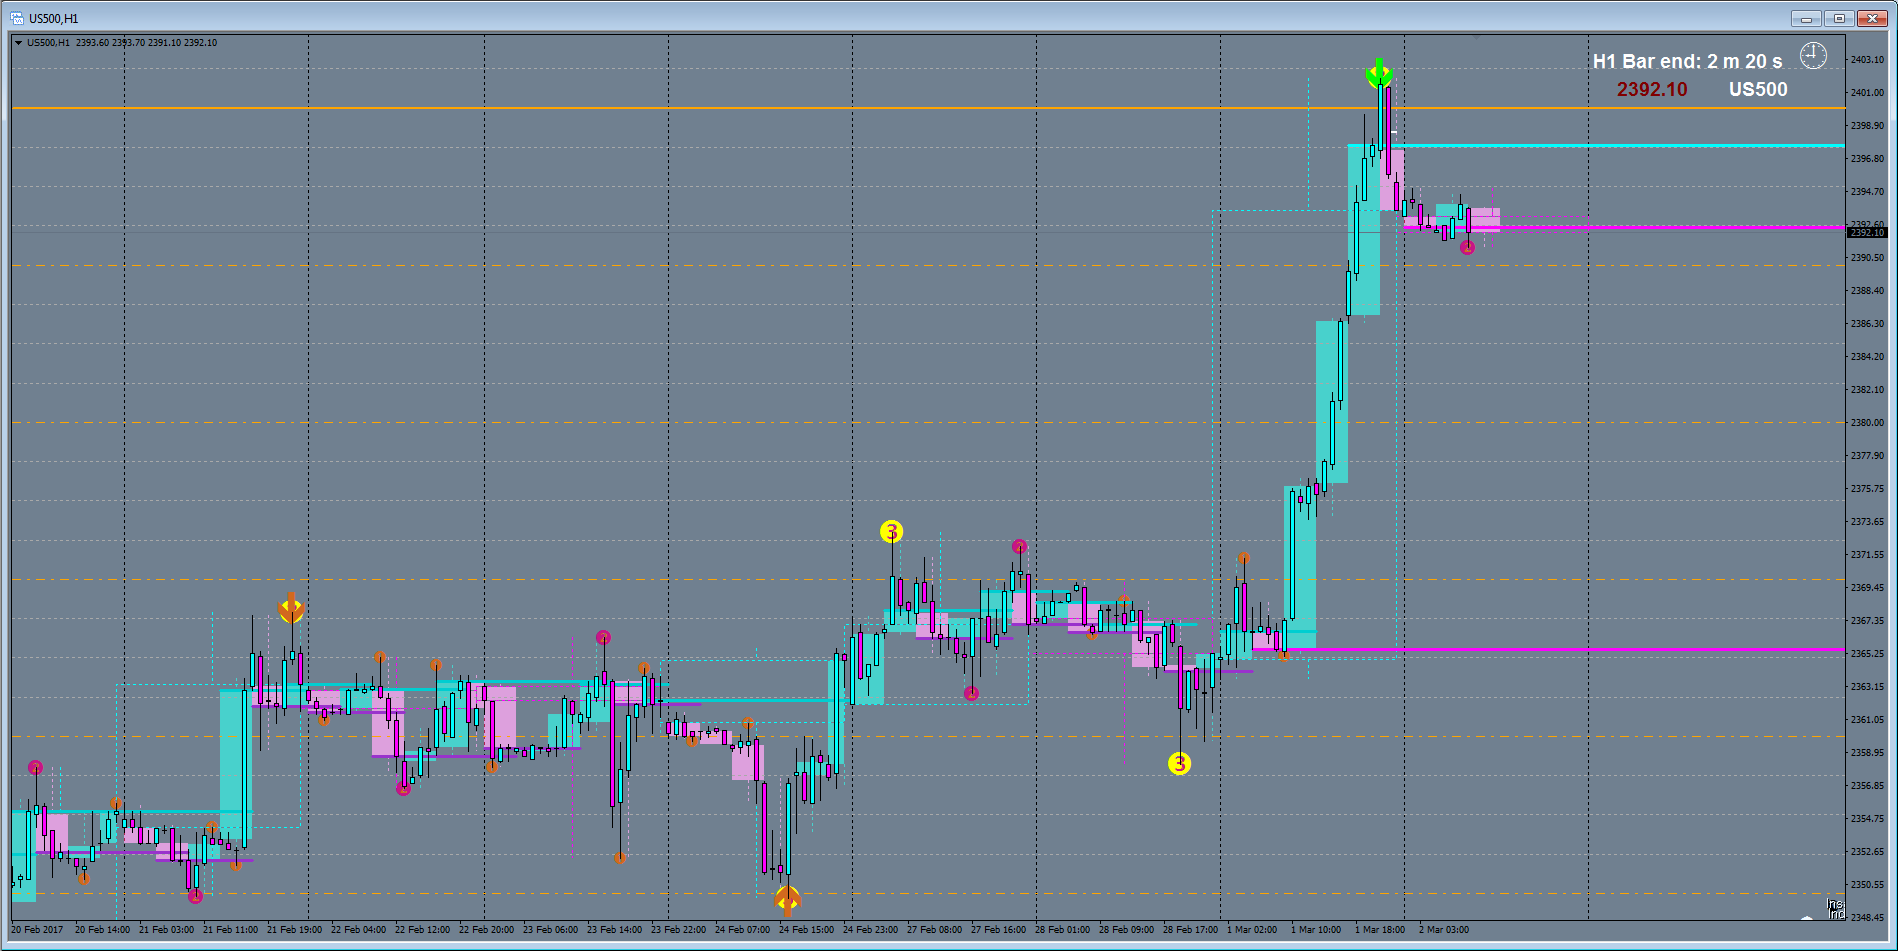Click 2380.00 on the price scale

(x=1867, y=423)
